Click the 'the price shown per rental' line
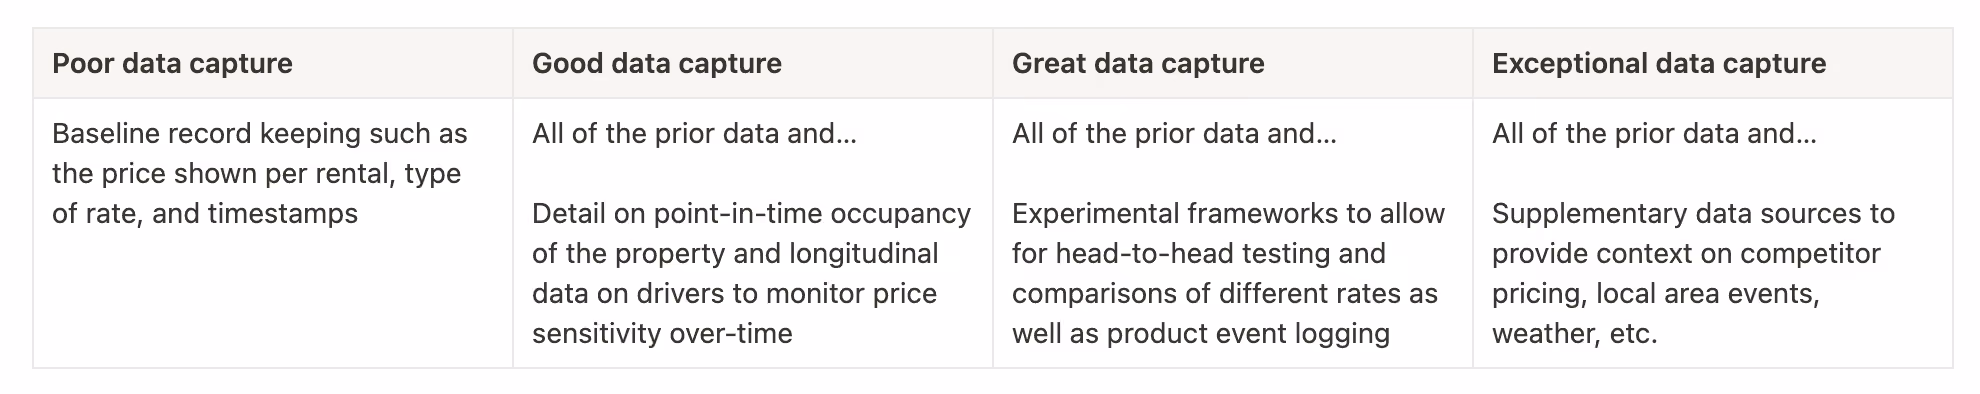The height and width of the screenshot is (394, 1980). [x=256, y=173]
